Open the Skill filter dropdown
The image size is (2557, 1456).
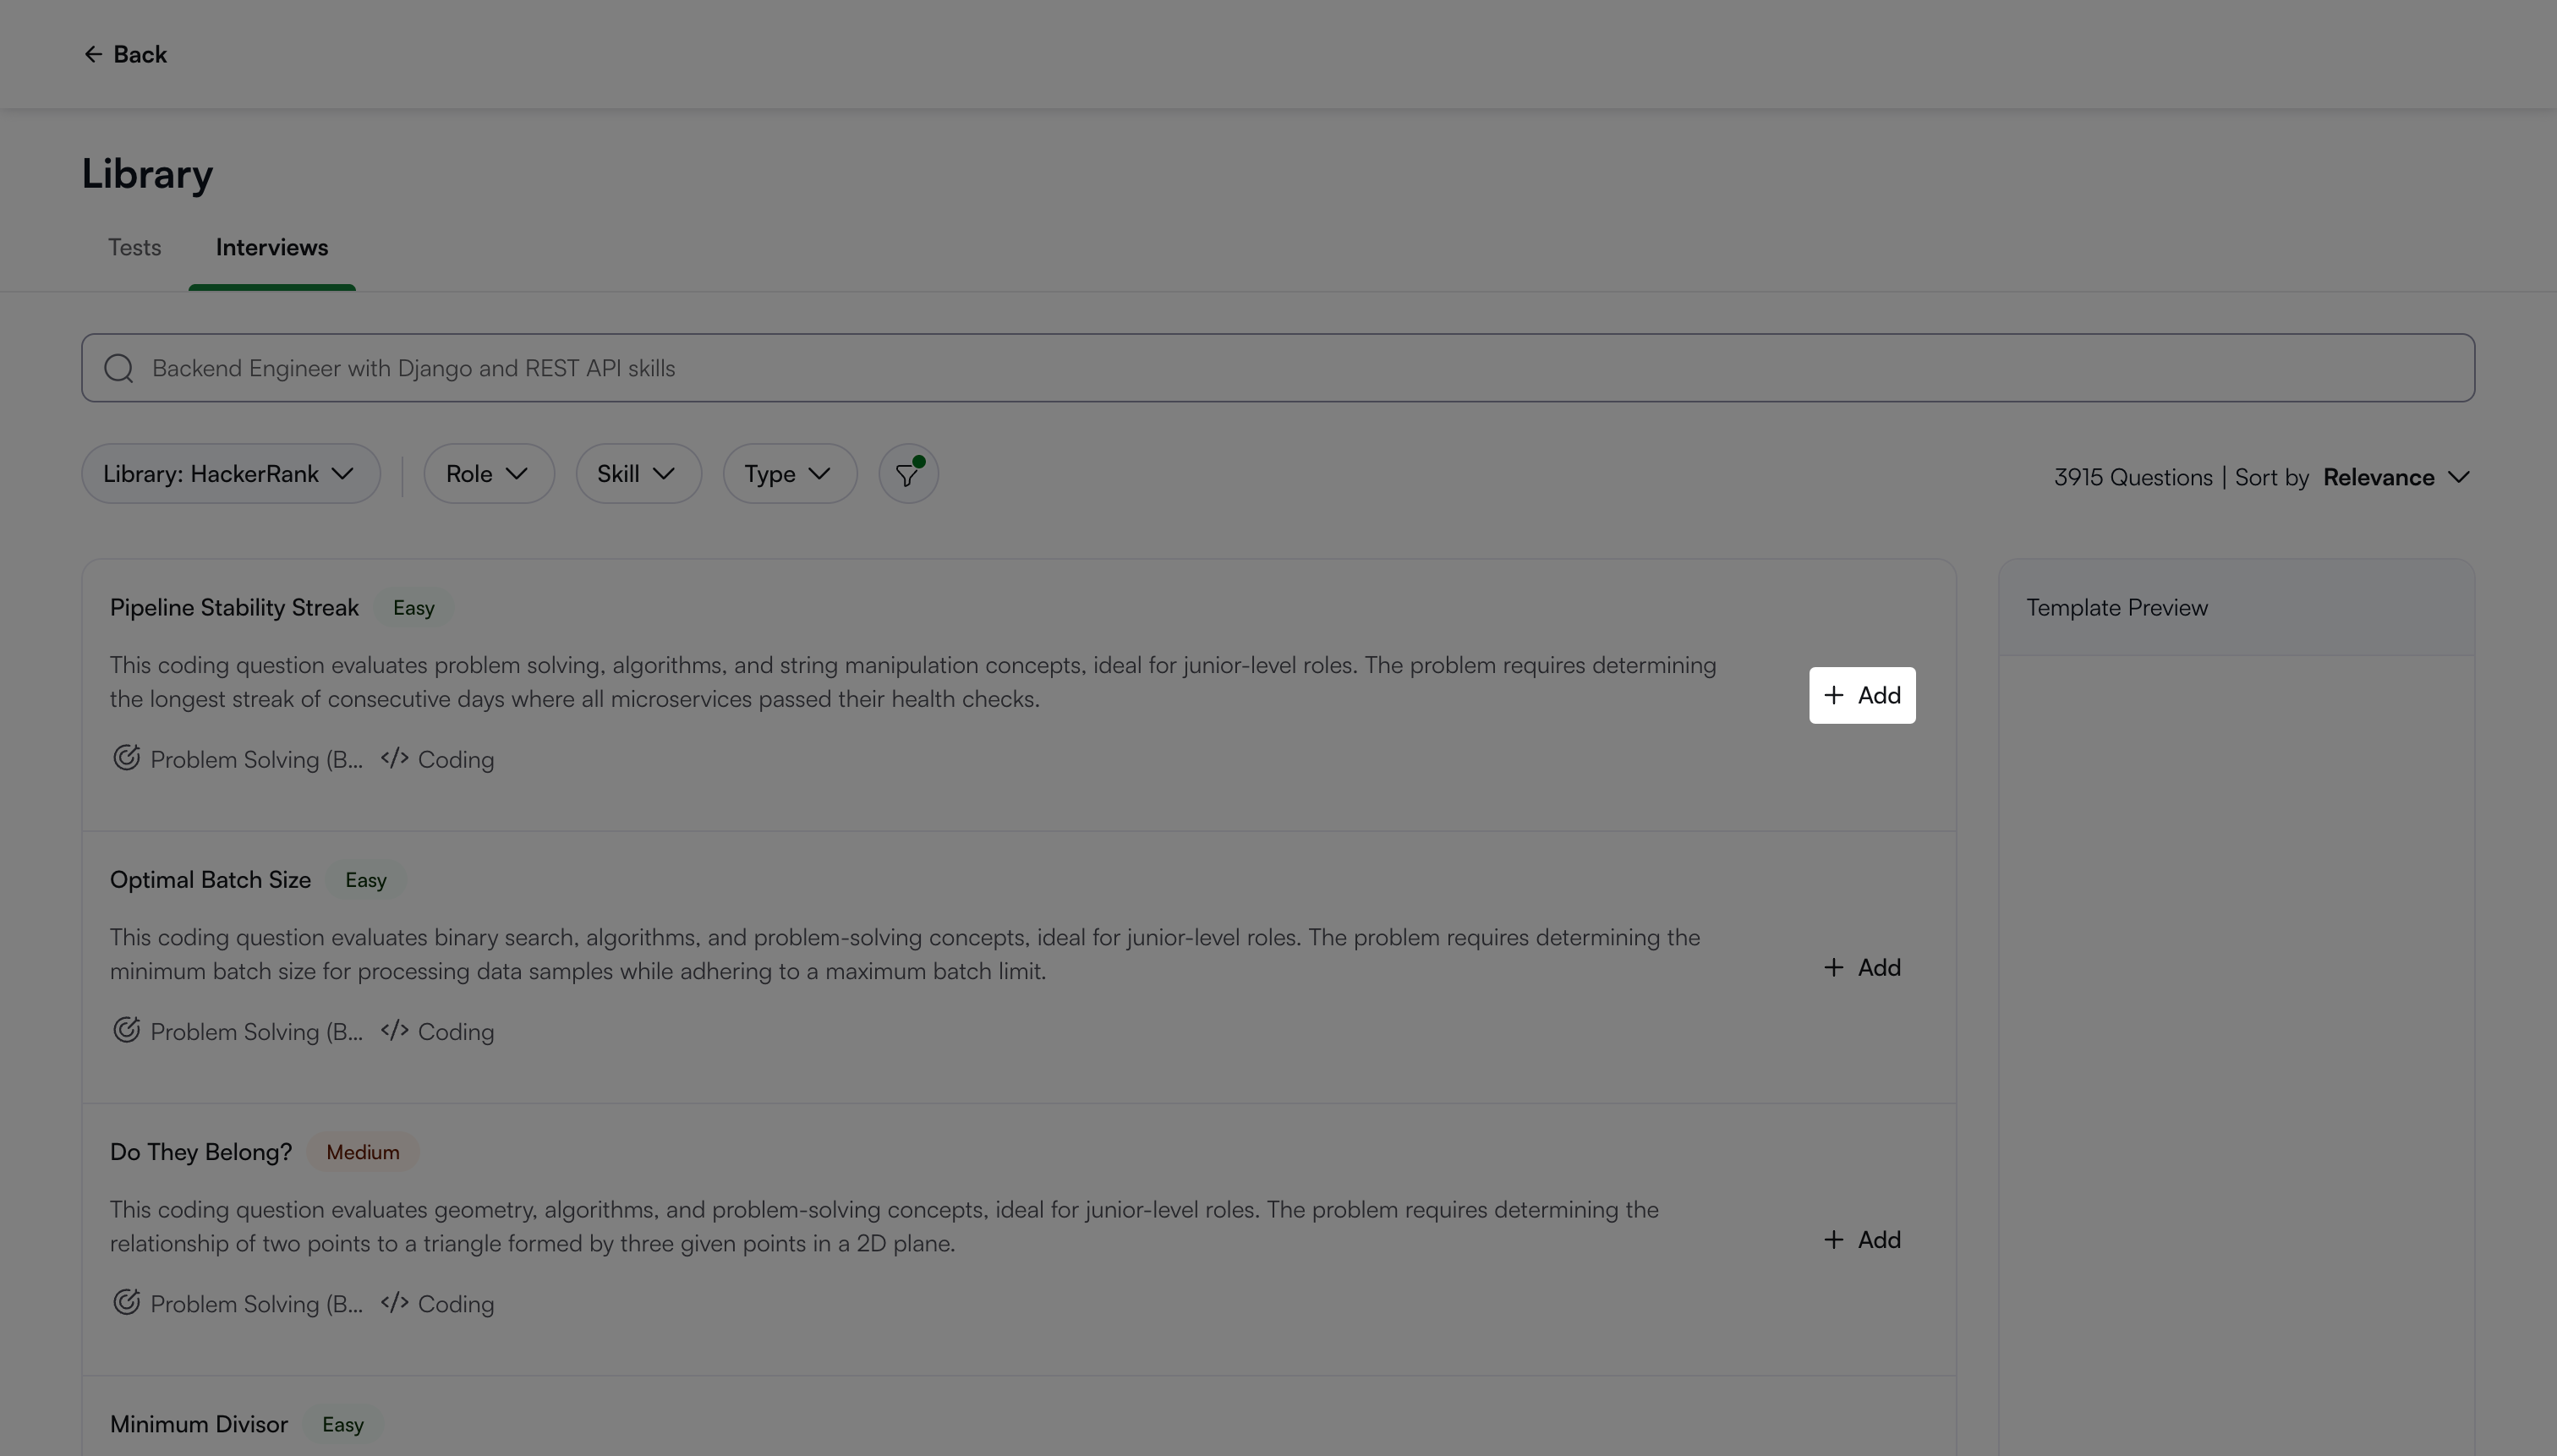coord(639,474)
